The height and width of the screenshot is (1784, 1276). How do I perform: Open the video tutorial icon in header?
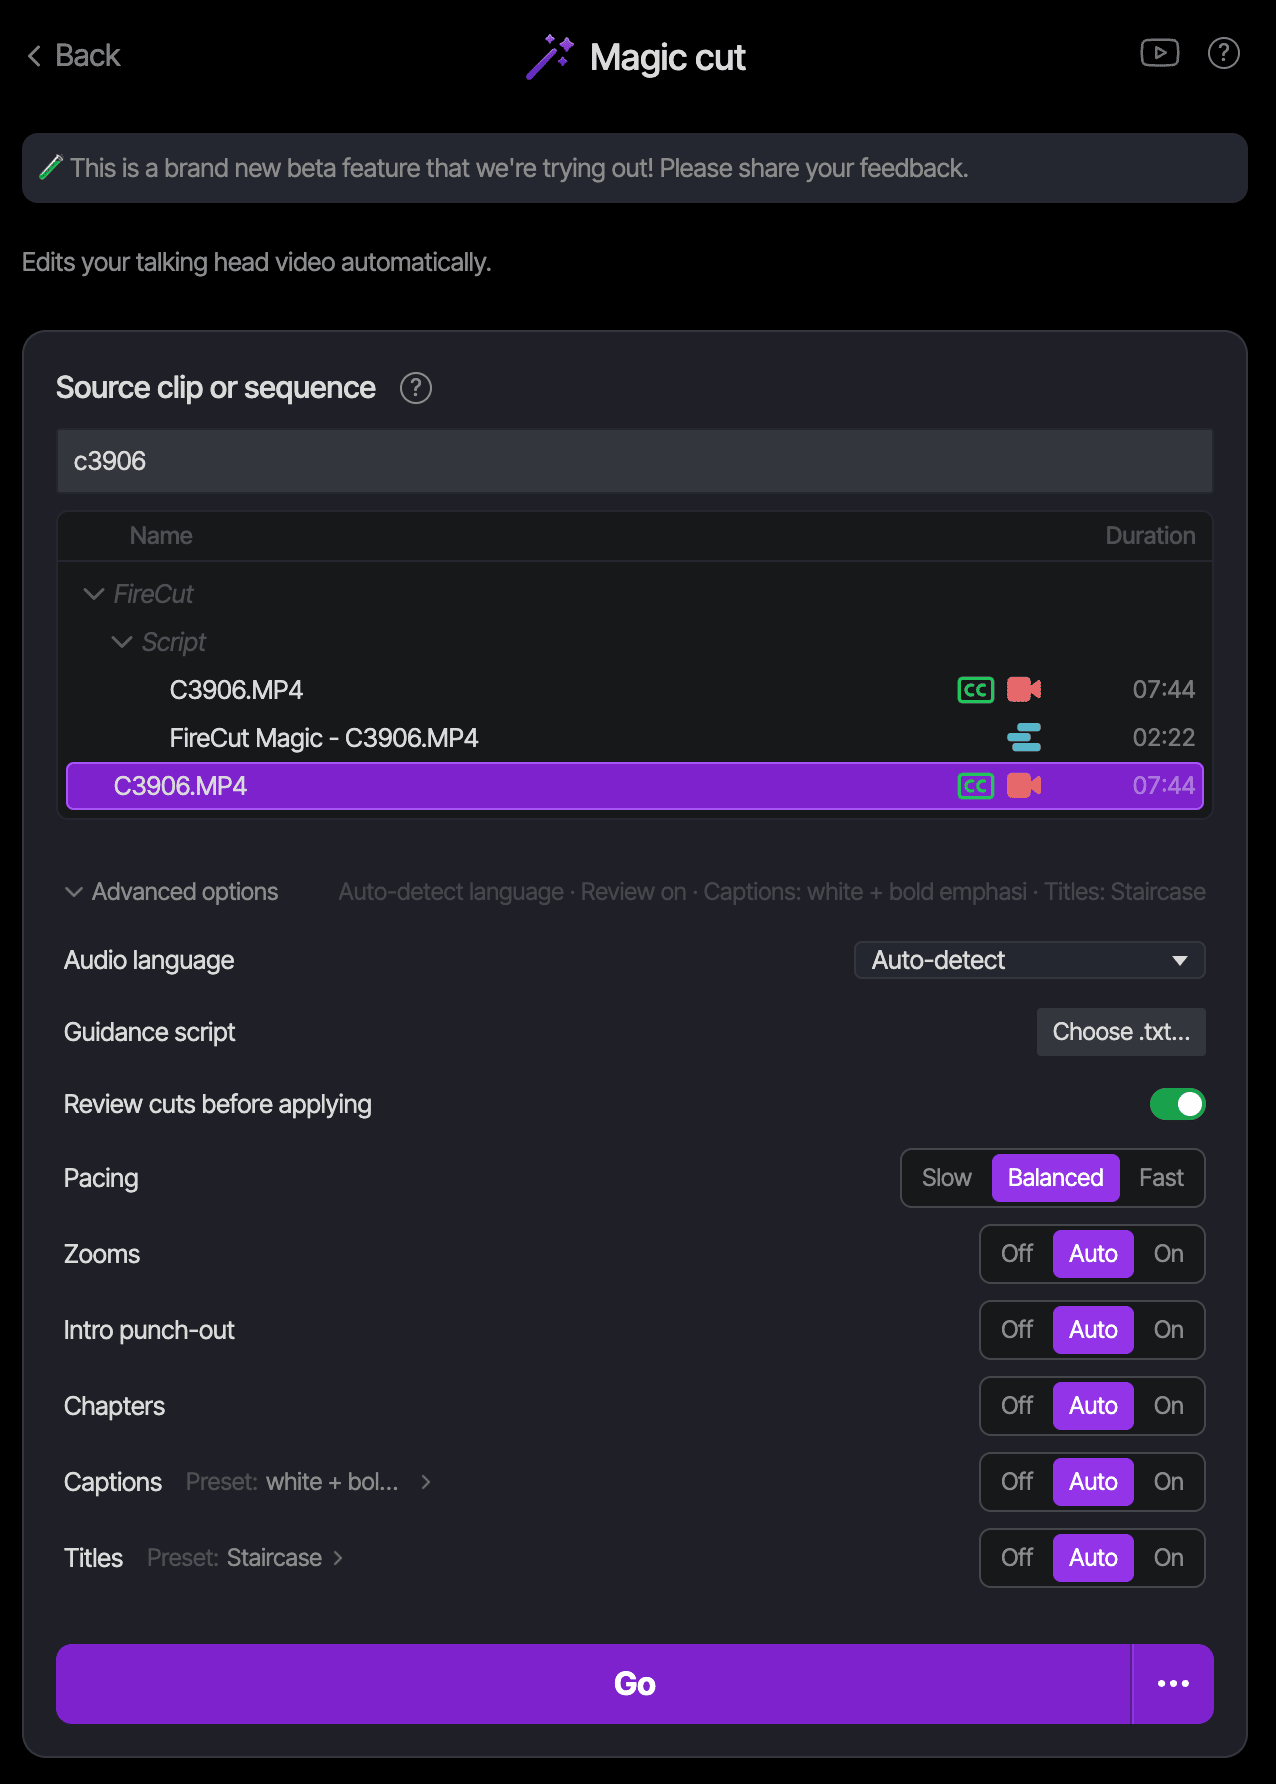click(x=1160, y=53)
